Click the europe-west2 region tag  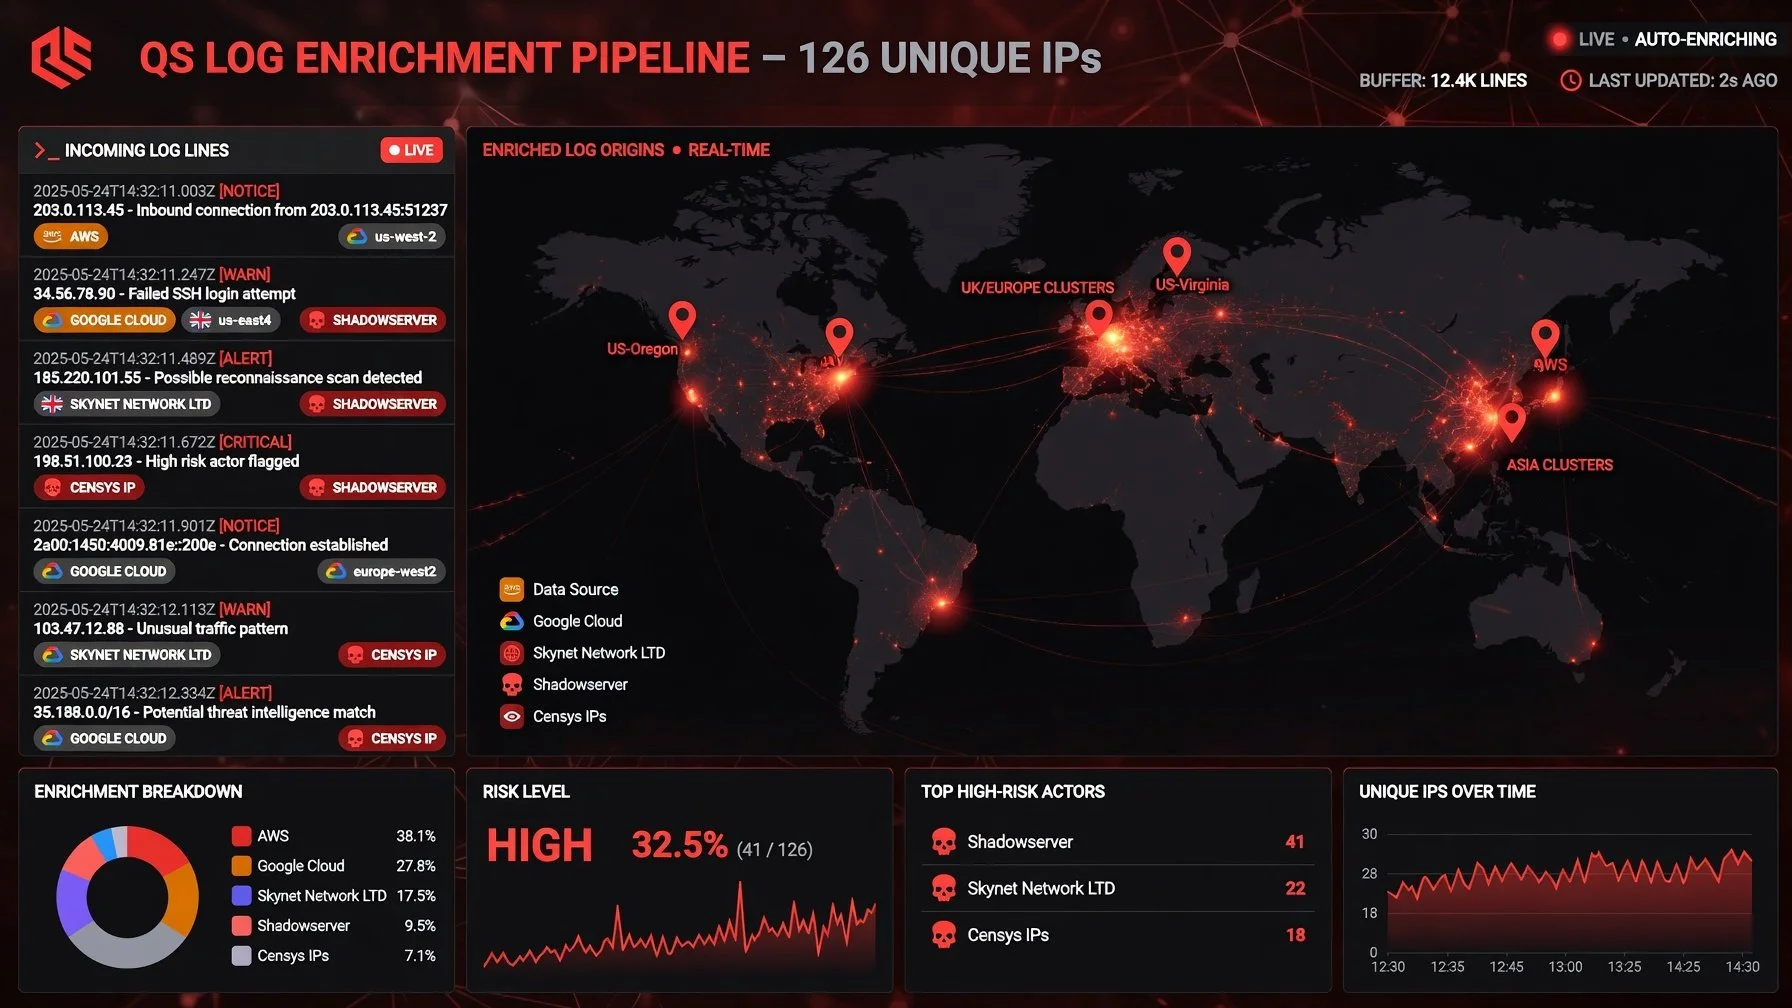[x=382, y=571]
